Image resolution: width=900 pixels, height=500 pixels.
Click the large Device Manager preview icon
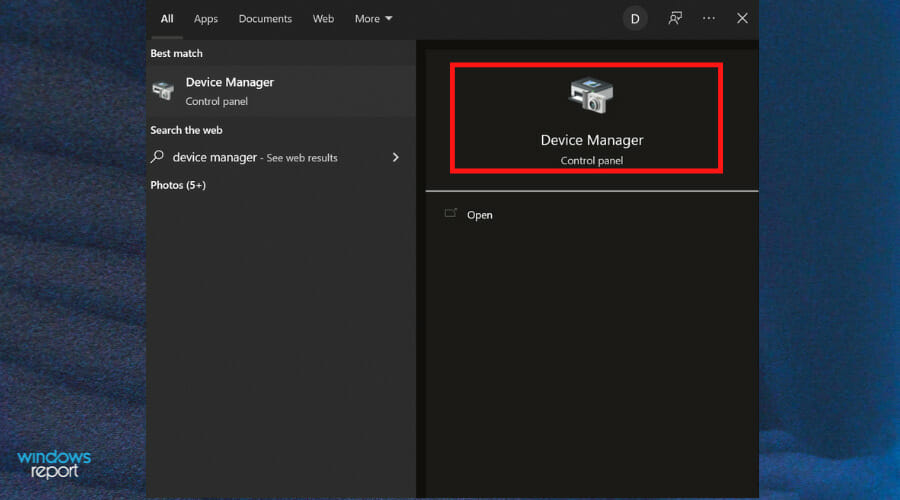pos(591,95)
